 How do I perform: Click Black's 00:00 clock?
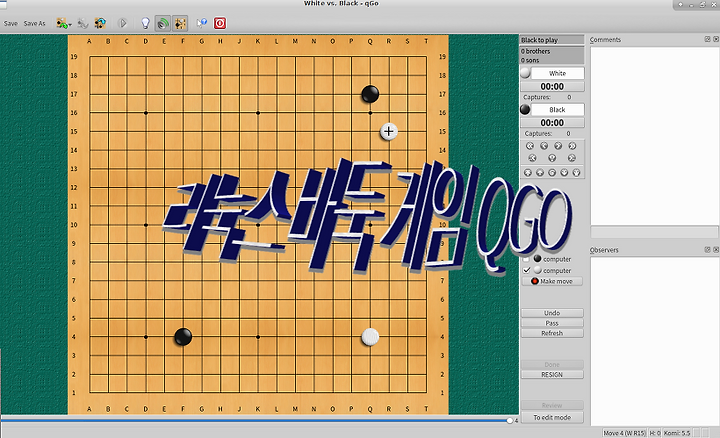(552, 123)
